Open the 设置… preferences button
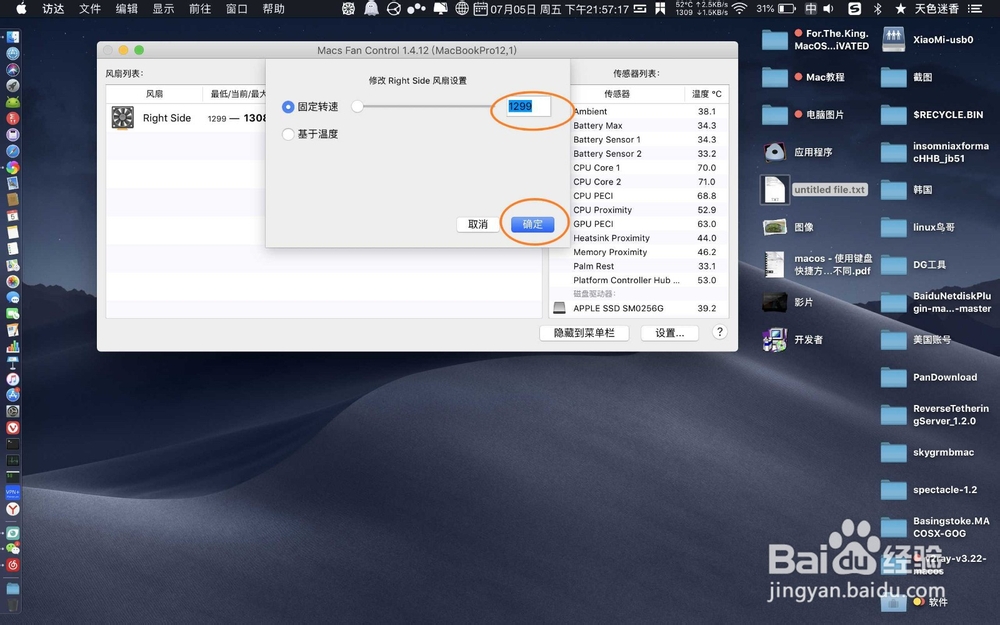The width and height of the screenshot is (1000, 625). click(669, 333)
